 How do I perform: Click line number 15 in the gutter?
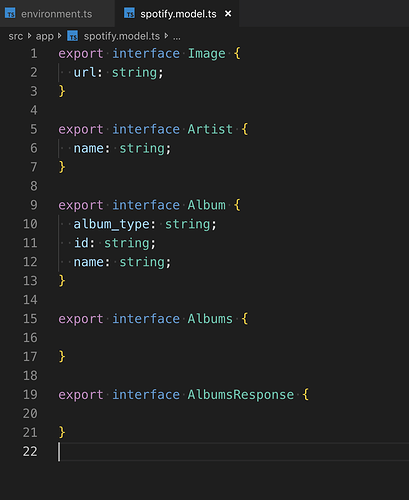click(x=30, y=319)
